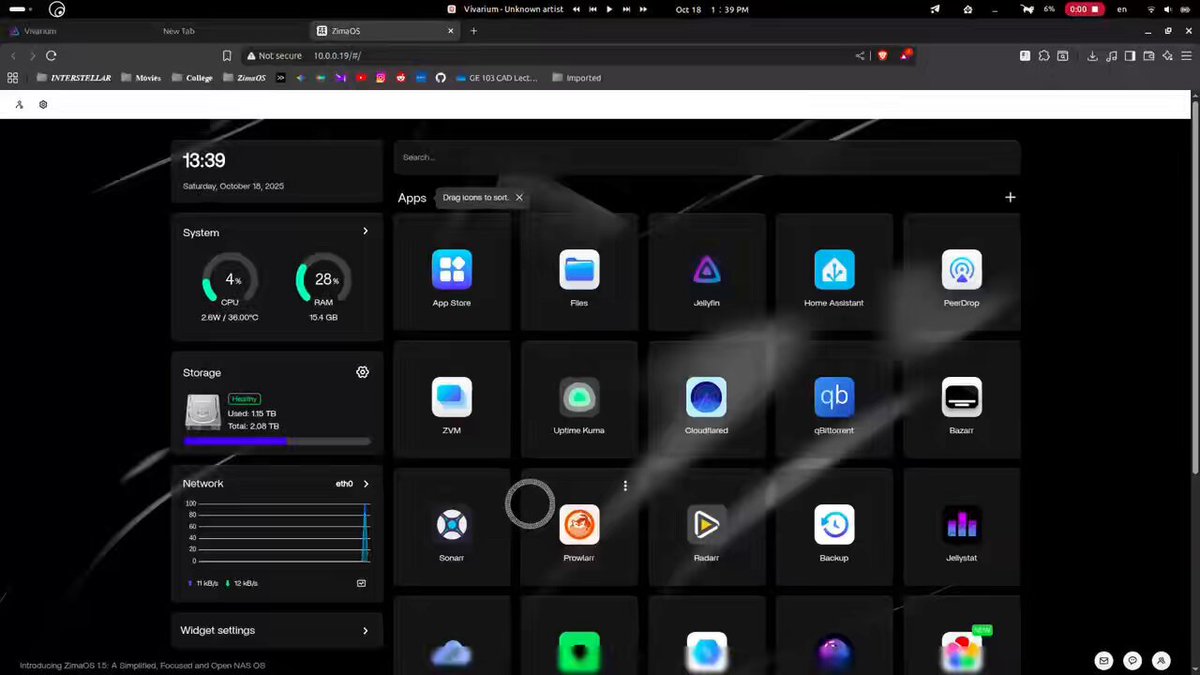Open the chat bubble icon at bottom right
Image resolution: width=1200 pixels, height=675 pixels.
click(x=1133, y=661)
